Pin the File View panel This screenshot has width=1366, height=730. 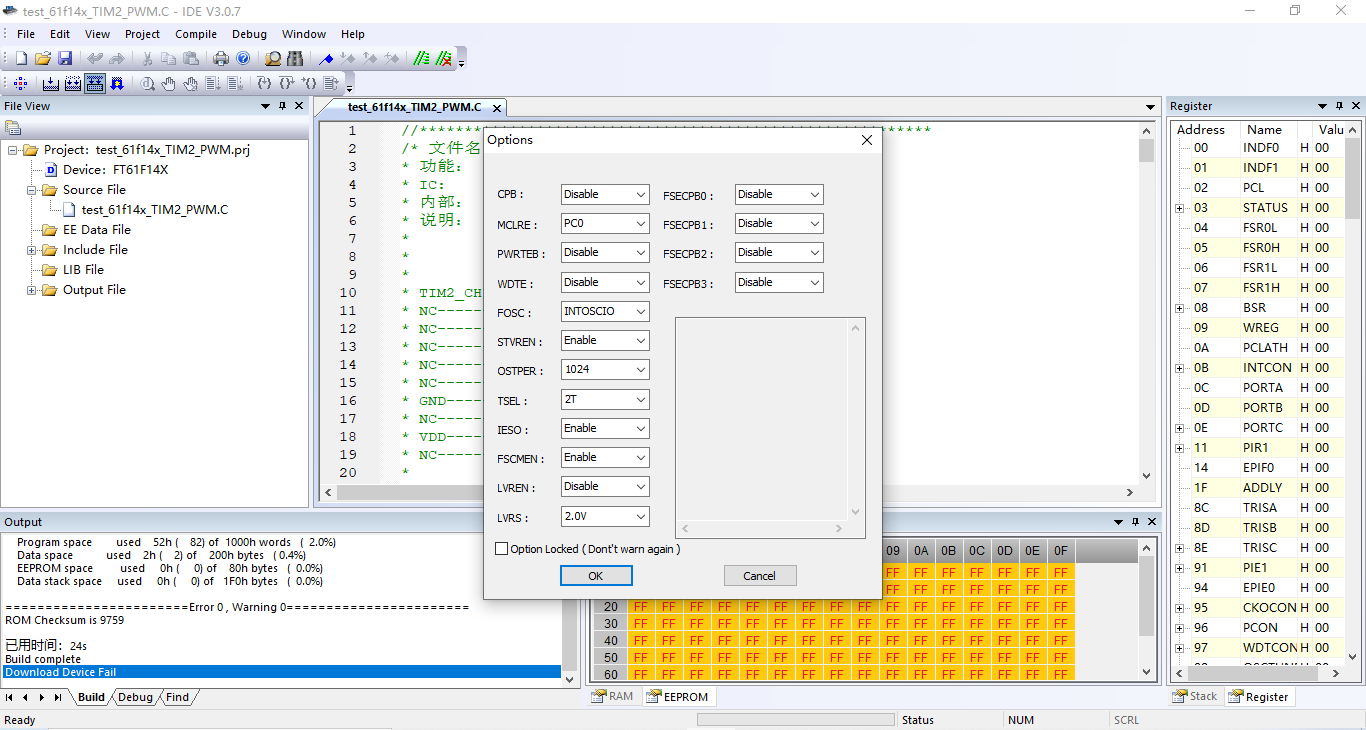coord(282,106)
